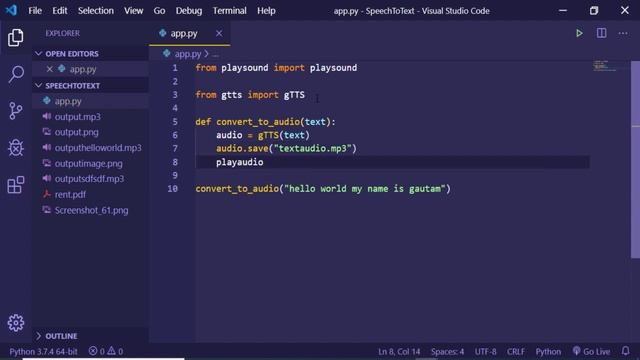Change language mode via Python
This screenshot has height=360, width=640.
[548, 351]
